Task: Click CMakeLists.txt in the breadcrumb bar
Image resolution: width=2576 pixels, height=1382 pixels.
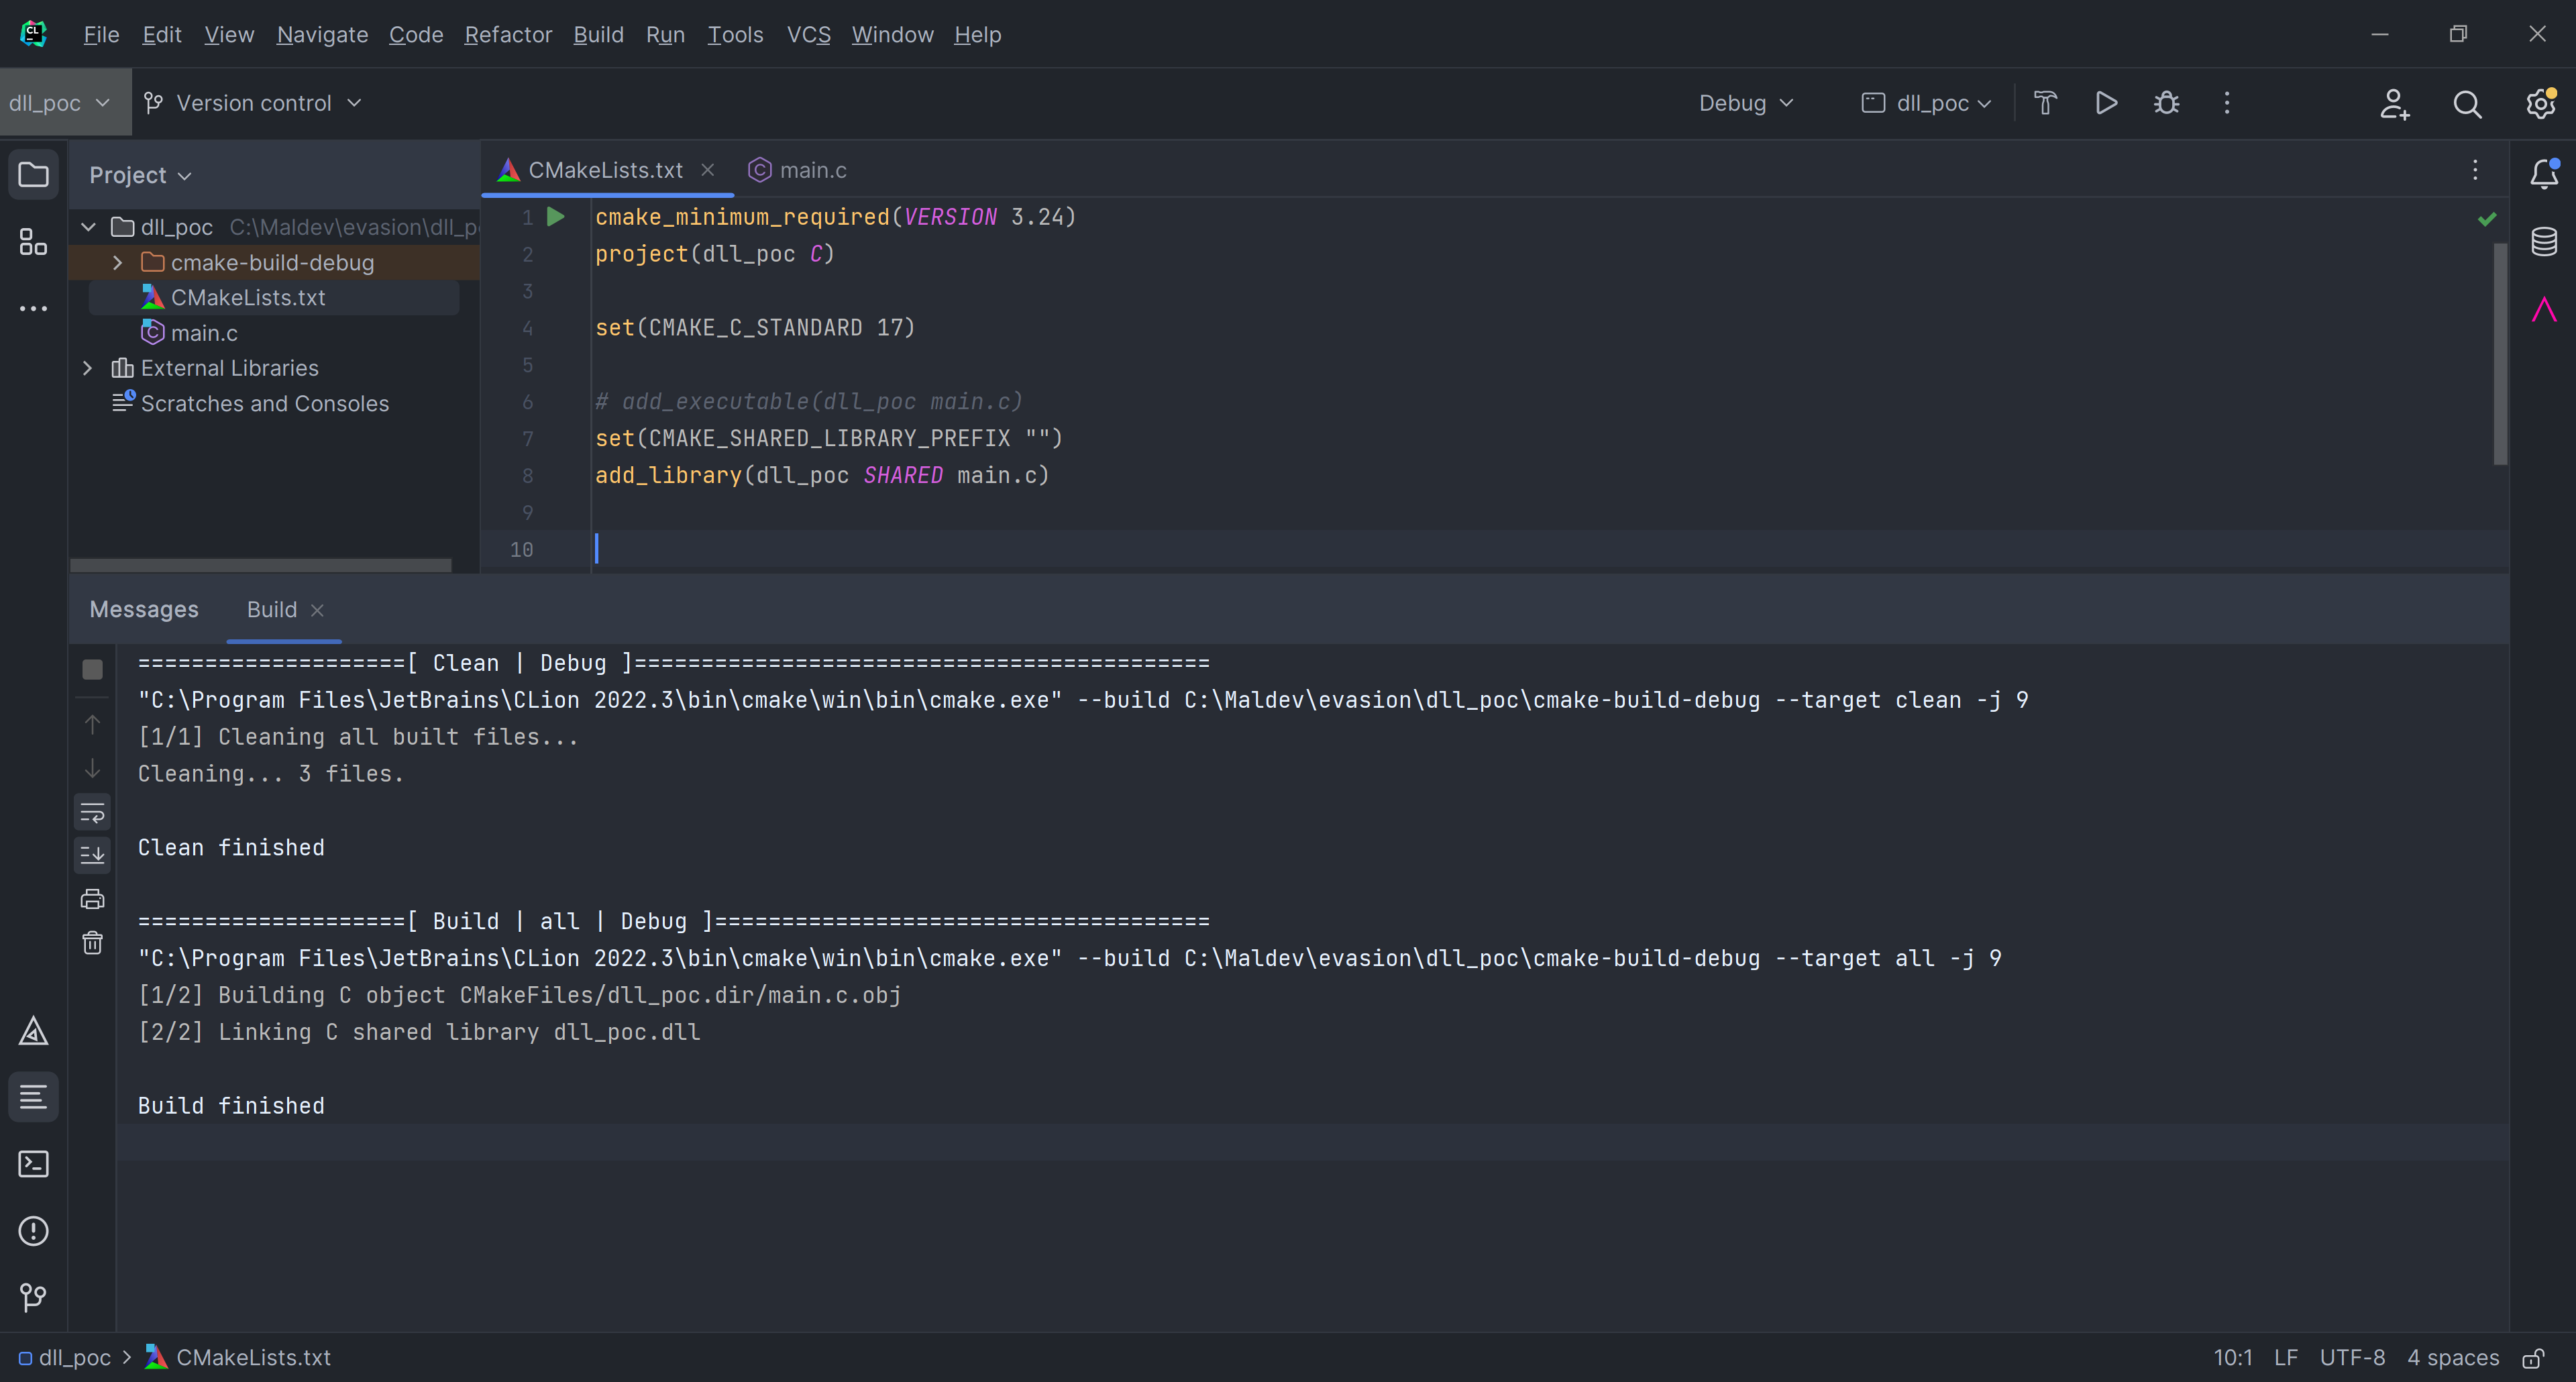Action: 253,1357
